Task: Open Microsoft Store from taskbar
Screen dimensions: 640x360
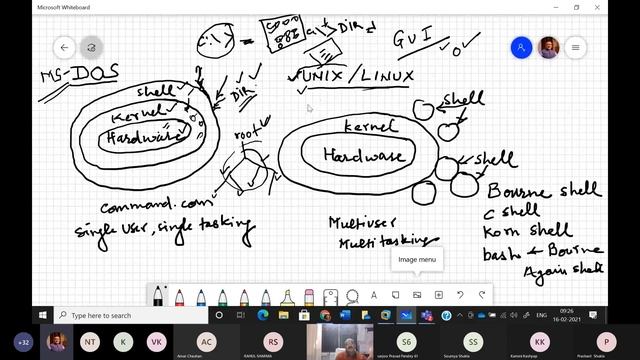Action: [x=304, y=315]
